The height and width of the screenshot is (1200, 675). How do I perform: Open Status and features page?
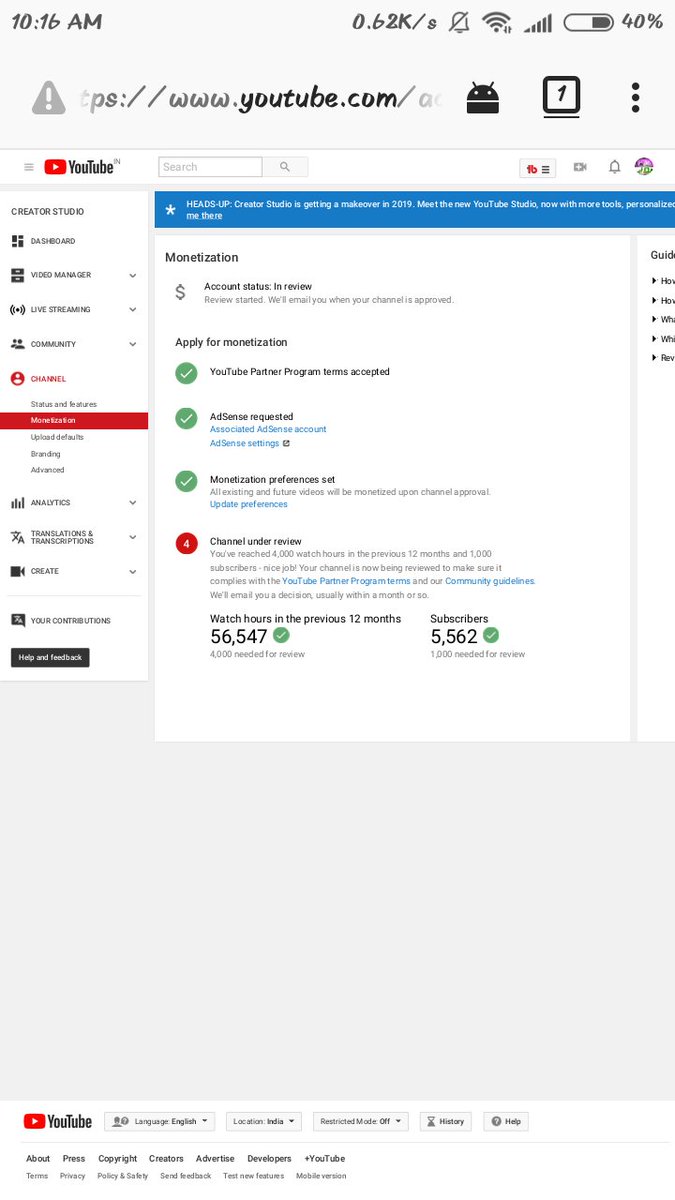[x=64, y=404]
